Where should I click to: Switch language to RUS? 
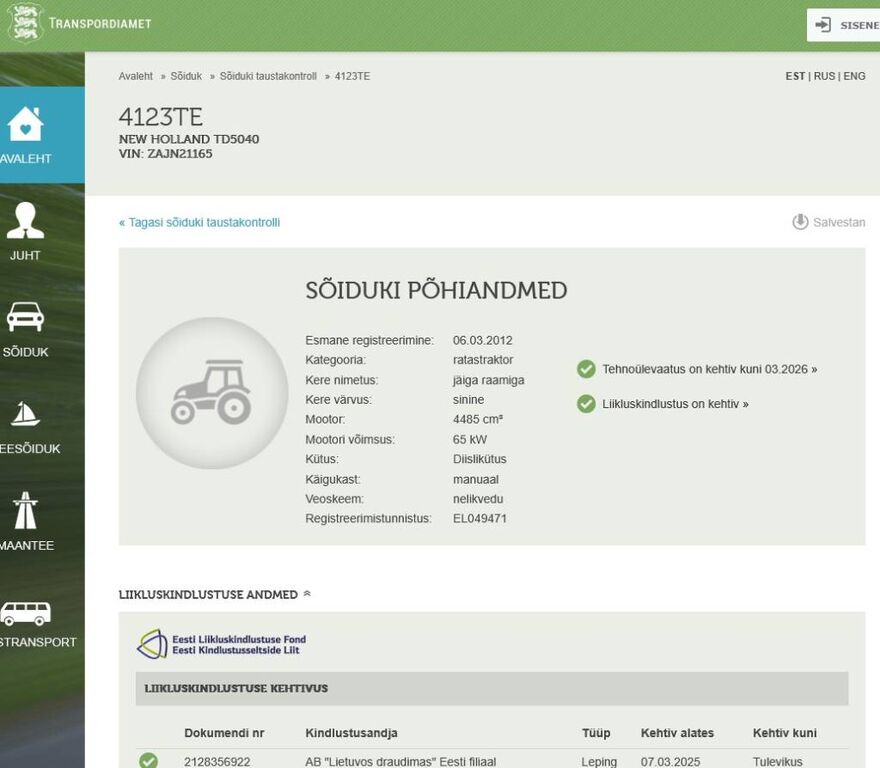pyautogui.click(x=824, y=76)
